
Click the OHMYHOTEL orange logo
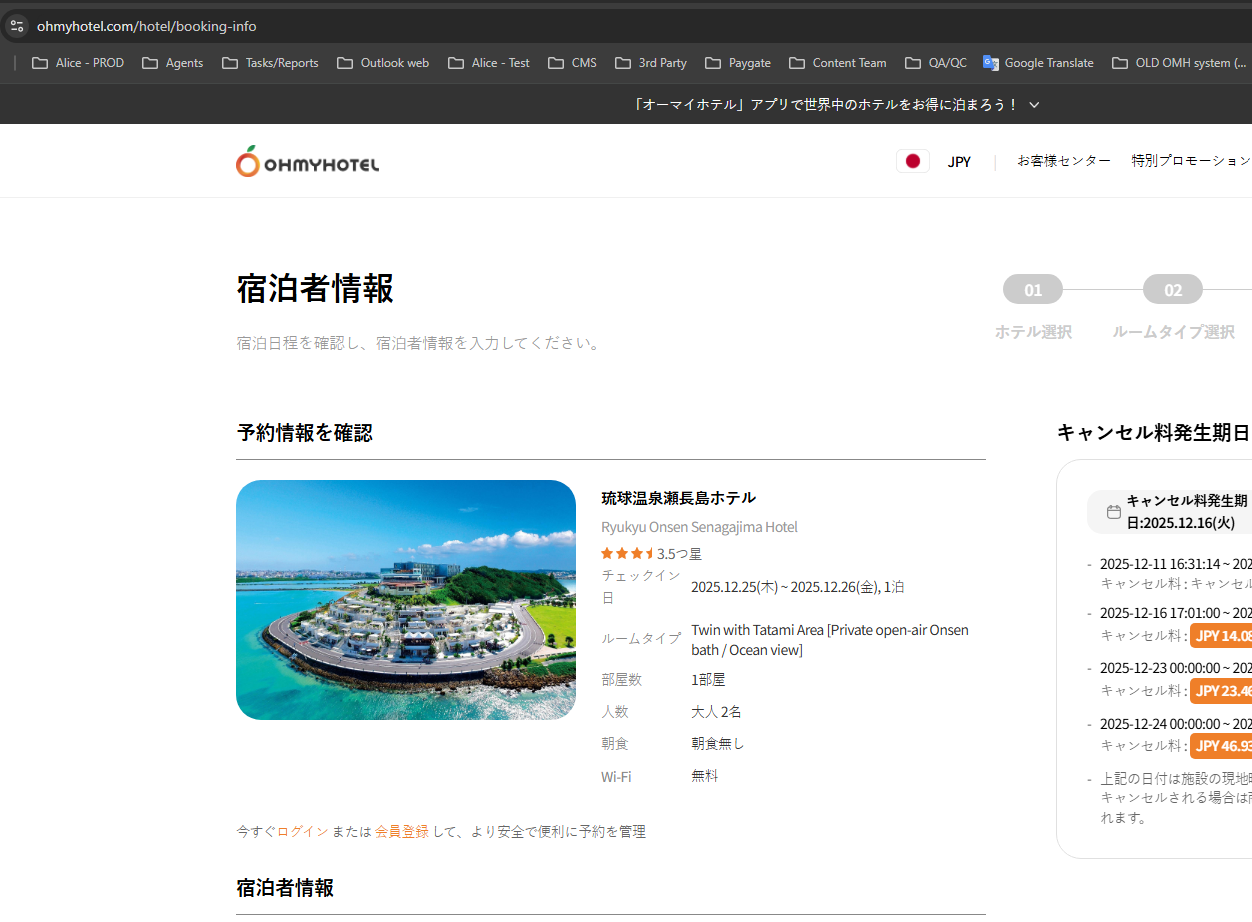[x=307, y=162]
